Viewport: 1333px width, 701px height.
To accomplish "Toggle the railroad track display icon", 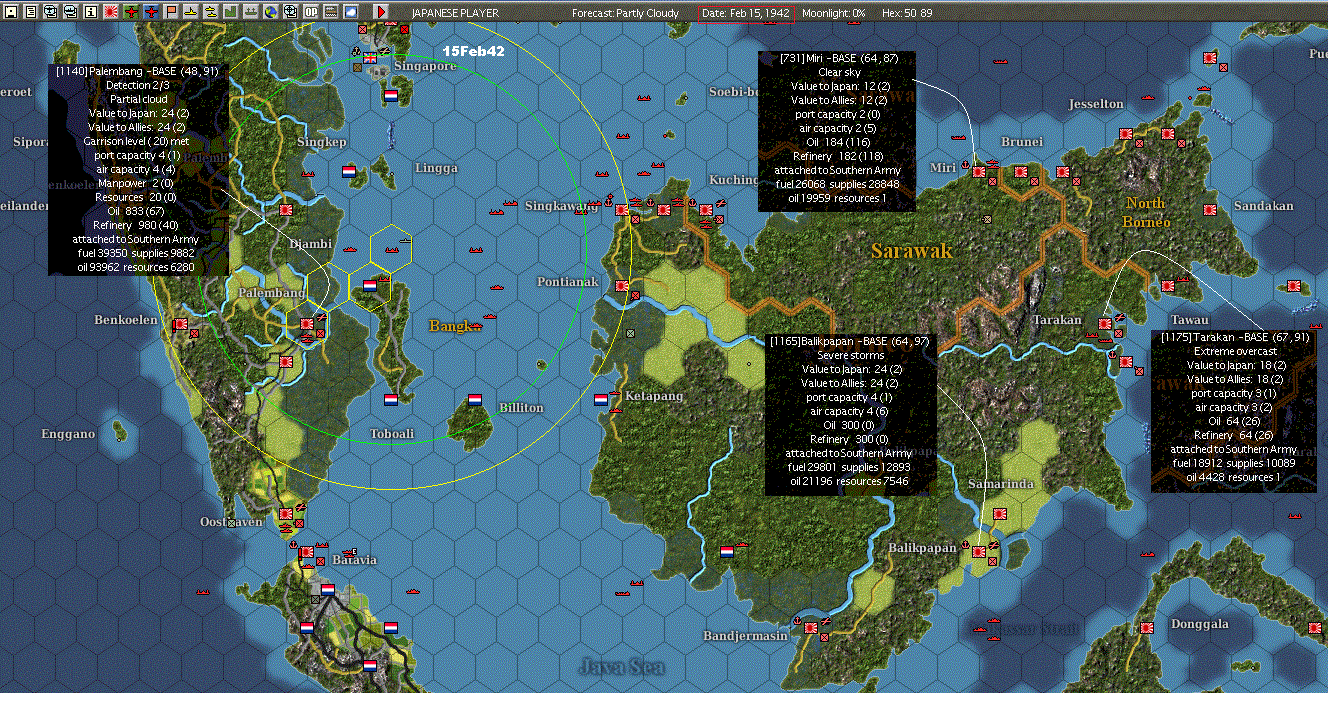I will (x=331, y=12).
